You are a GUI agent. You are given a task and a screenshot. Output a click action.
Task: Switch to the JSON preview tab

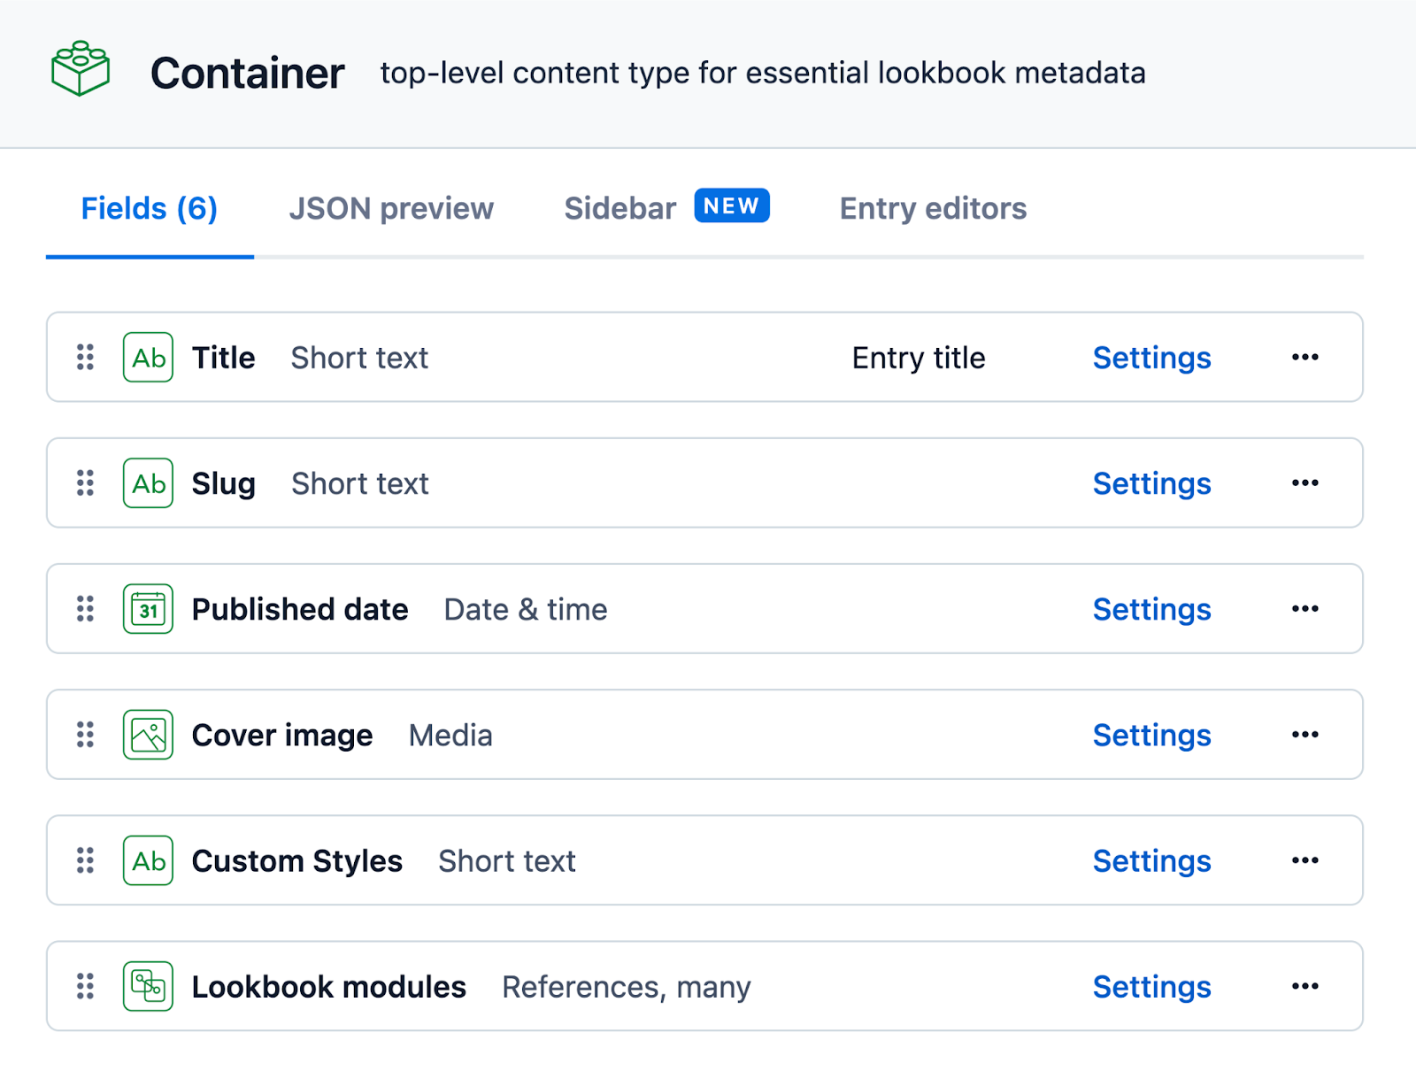click(x=391, y=208)
